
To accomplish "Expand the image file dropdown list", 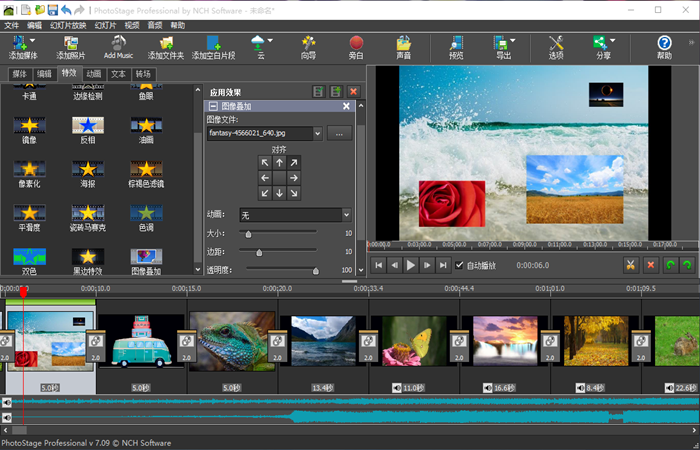I will (317, 133).
